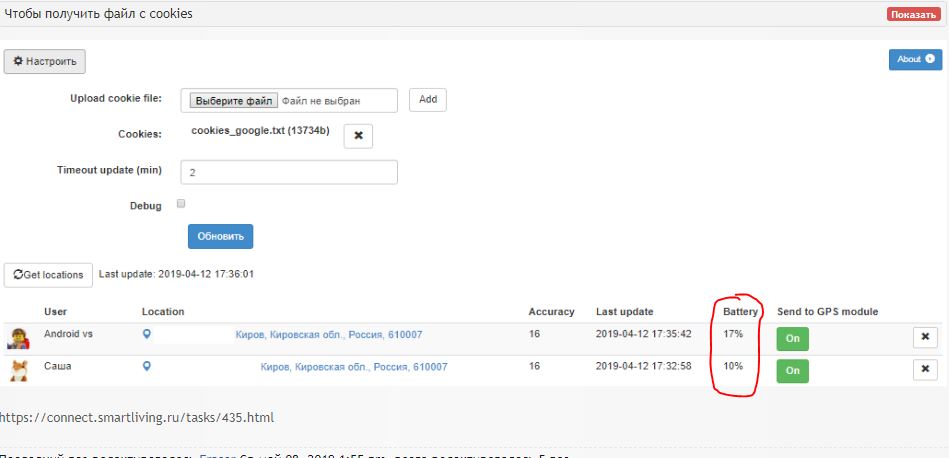Click the red Показать button
The image size is (949, 458).
[913, 15]
